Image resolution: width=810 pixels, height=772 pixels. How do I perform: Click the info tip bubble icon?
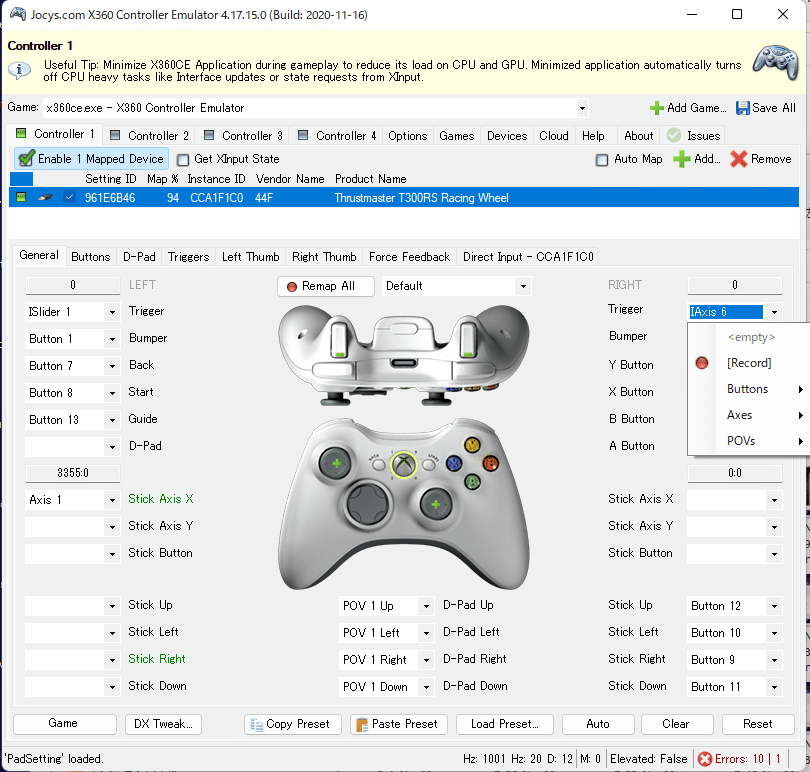click(20, 70)
